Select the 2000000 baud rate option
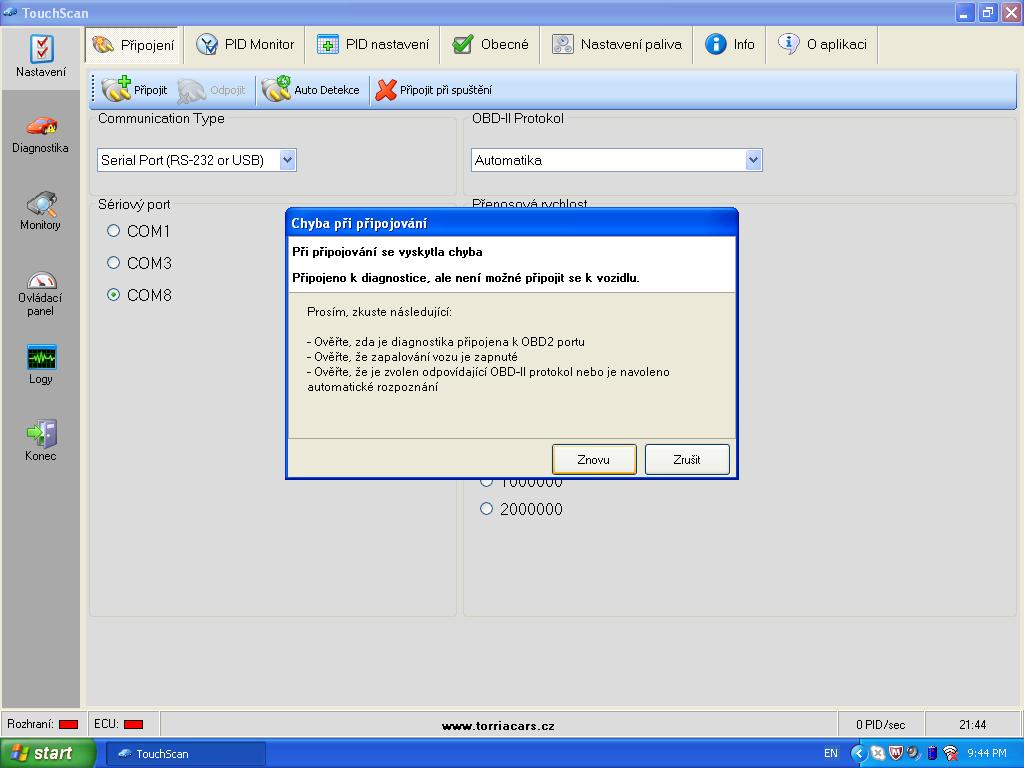The image size is (1024, 768). coord(487,509)
